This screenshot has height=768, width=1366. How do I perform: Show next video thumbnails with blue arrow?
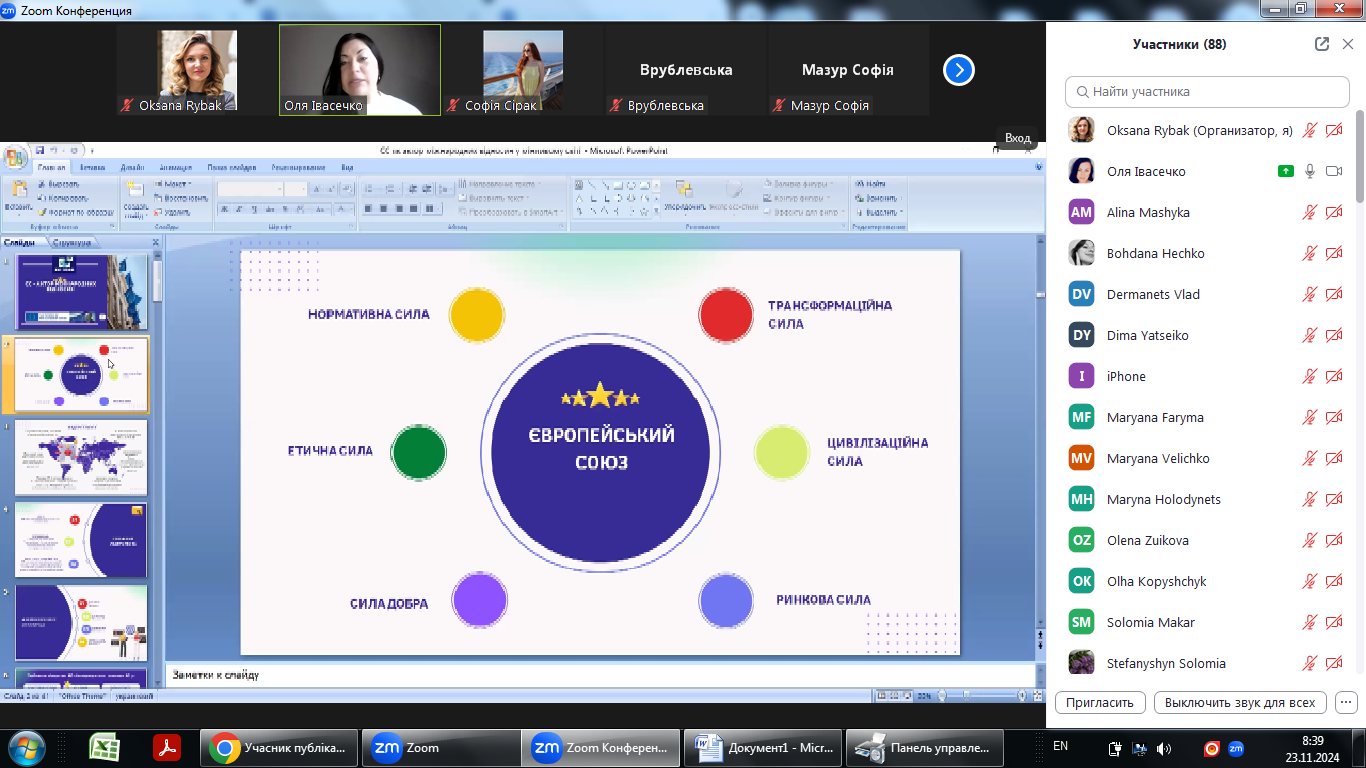[x=958, y=70]
